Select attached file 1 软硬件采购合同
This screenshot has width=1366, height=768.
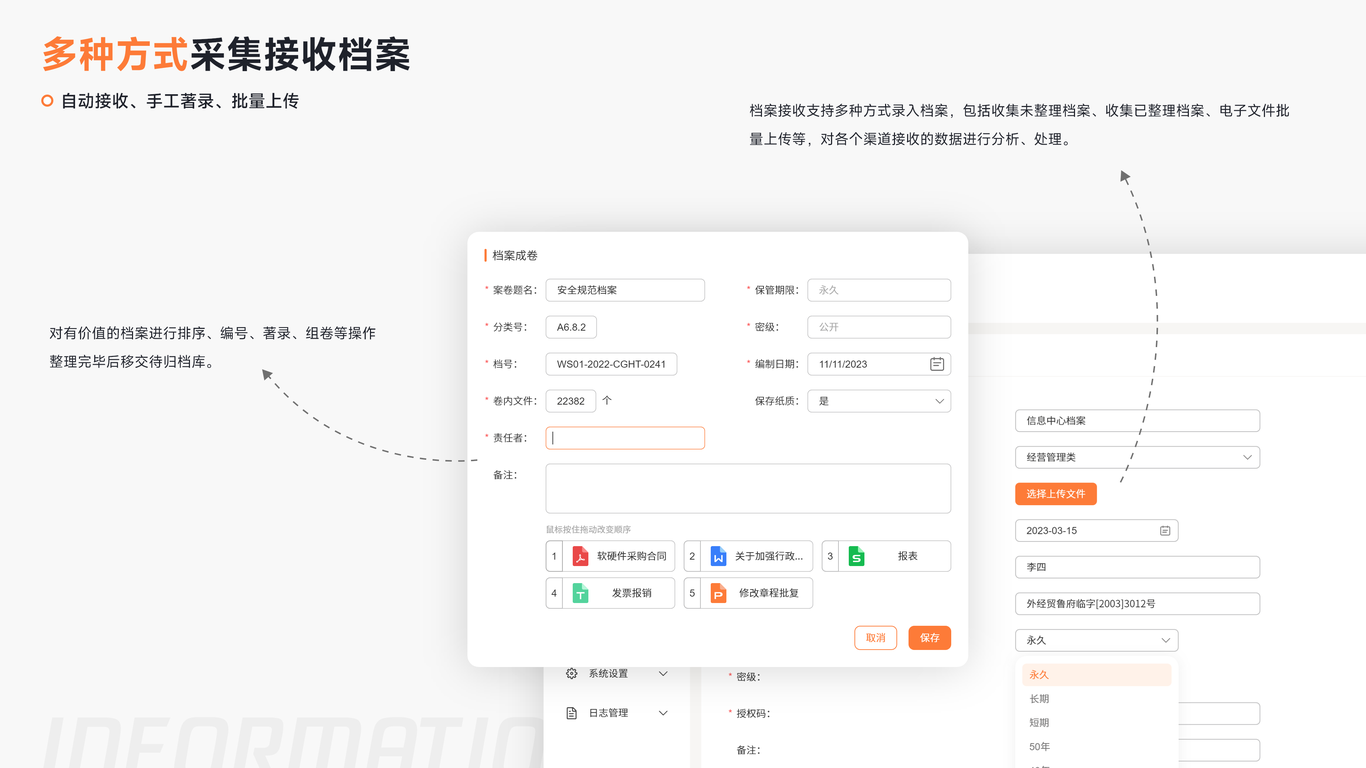[x=610, y=556]
